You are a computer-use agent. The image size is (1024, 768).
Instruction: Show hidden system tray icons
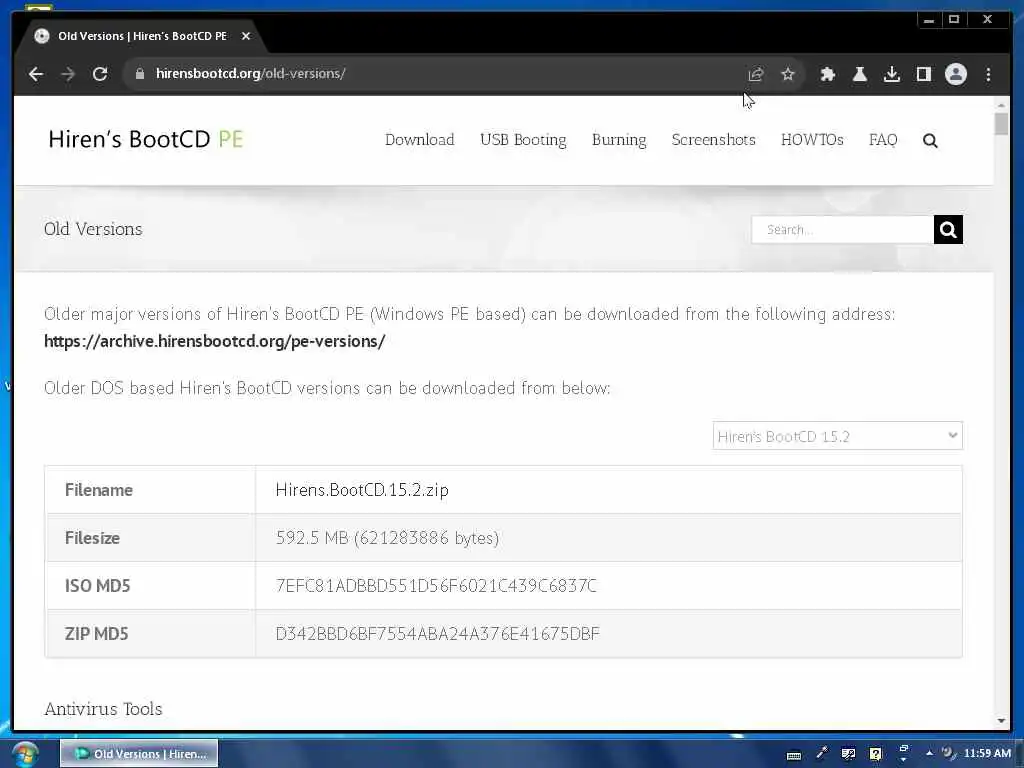click(x=929, y=754)
